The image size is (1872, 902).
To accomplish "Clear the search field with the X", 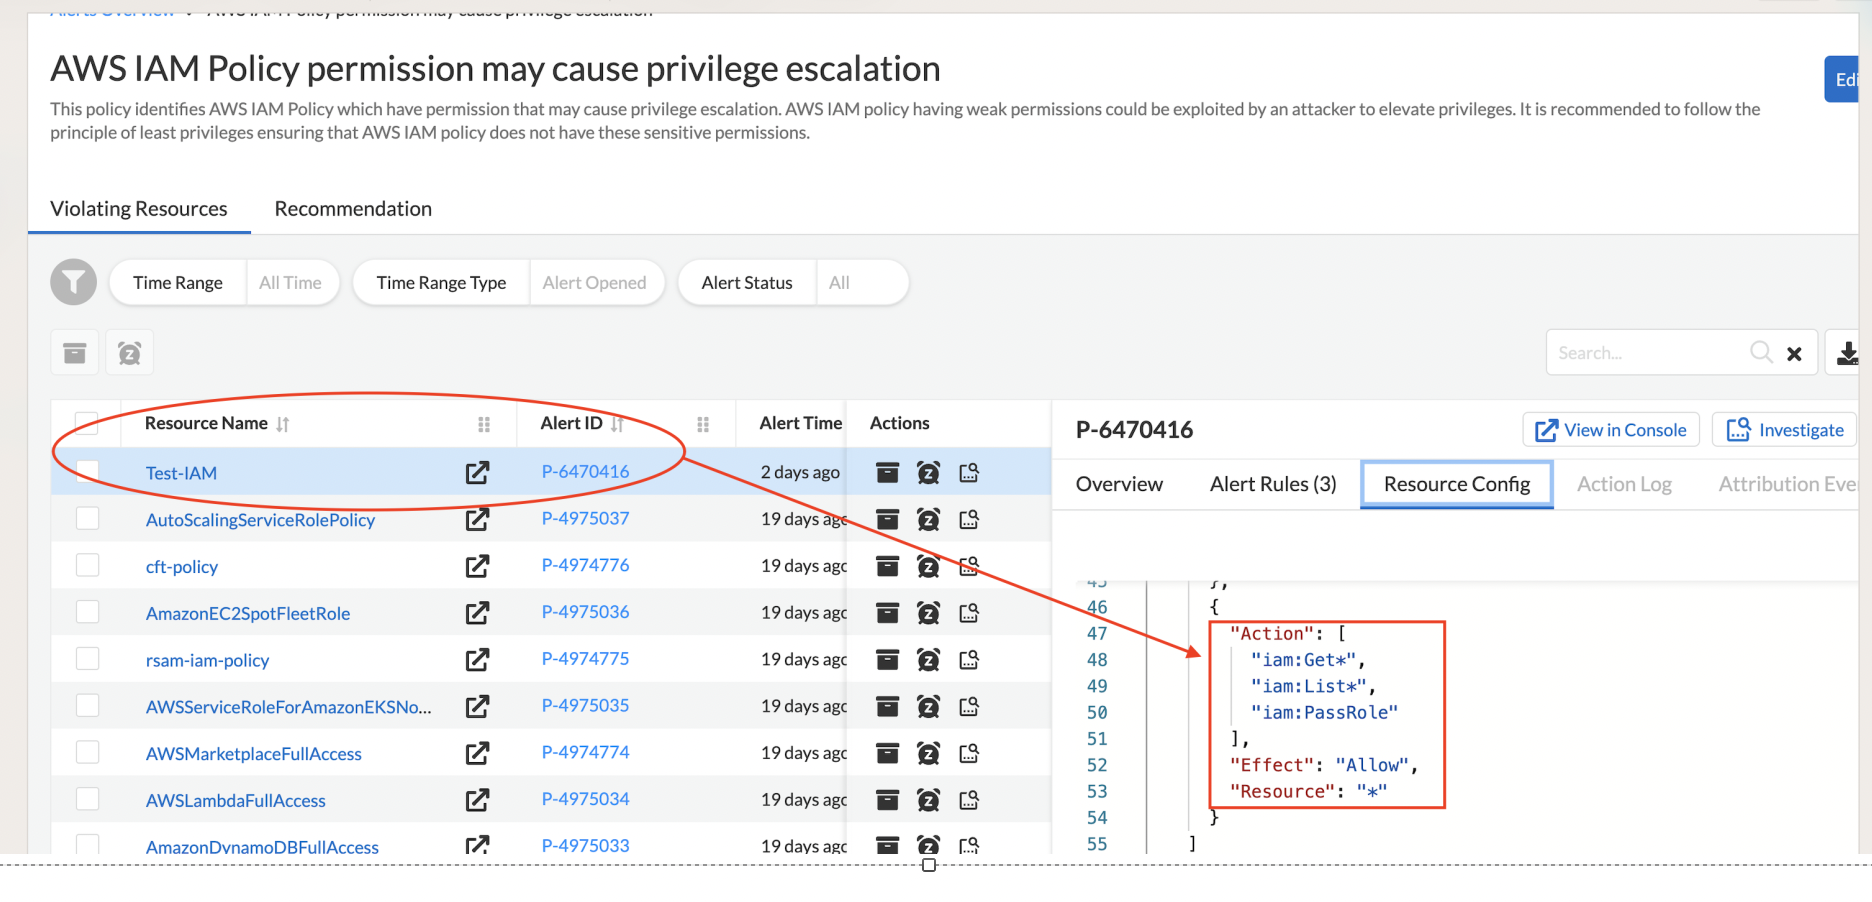I will pyautogui.click(x=1794, y=353).
